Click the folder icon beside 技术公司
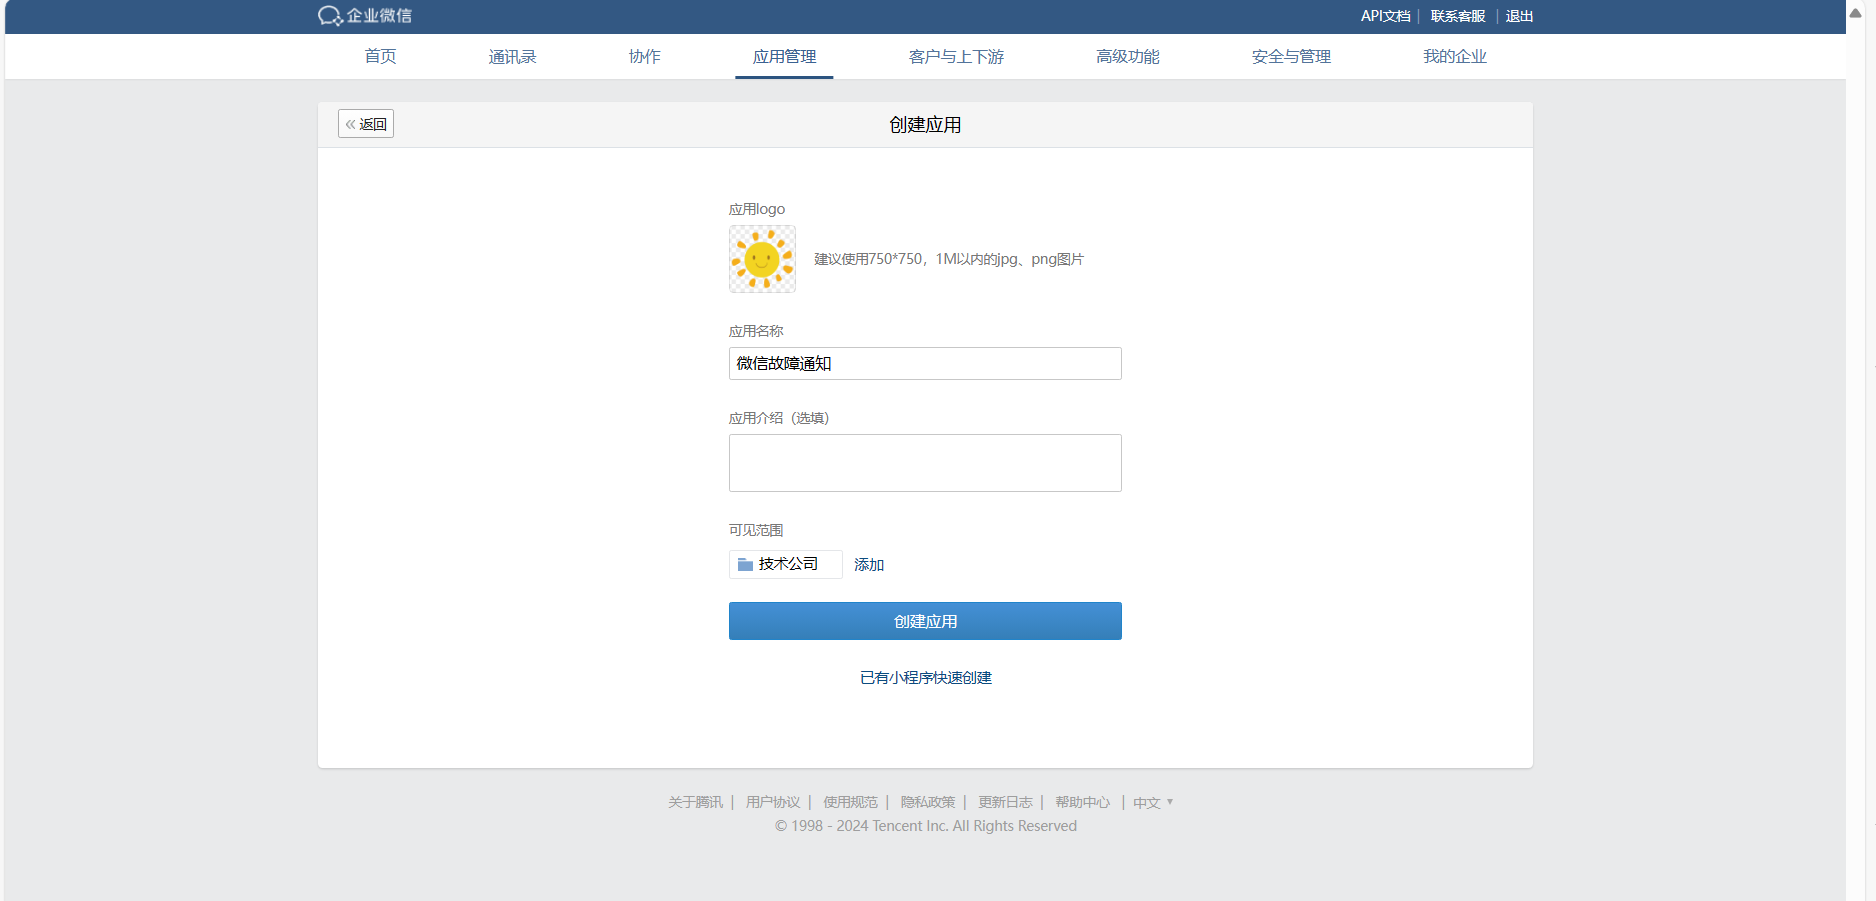 pyautogui.click(x=745, y=565)
